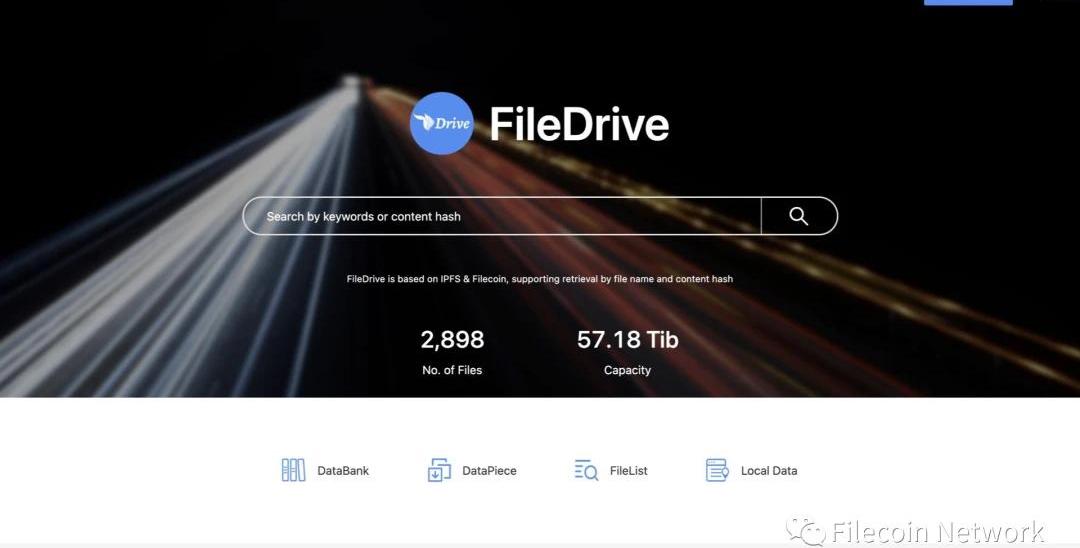
Task: Focus the keywords or content hash search field
Action: click(x=502, y=216)
